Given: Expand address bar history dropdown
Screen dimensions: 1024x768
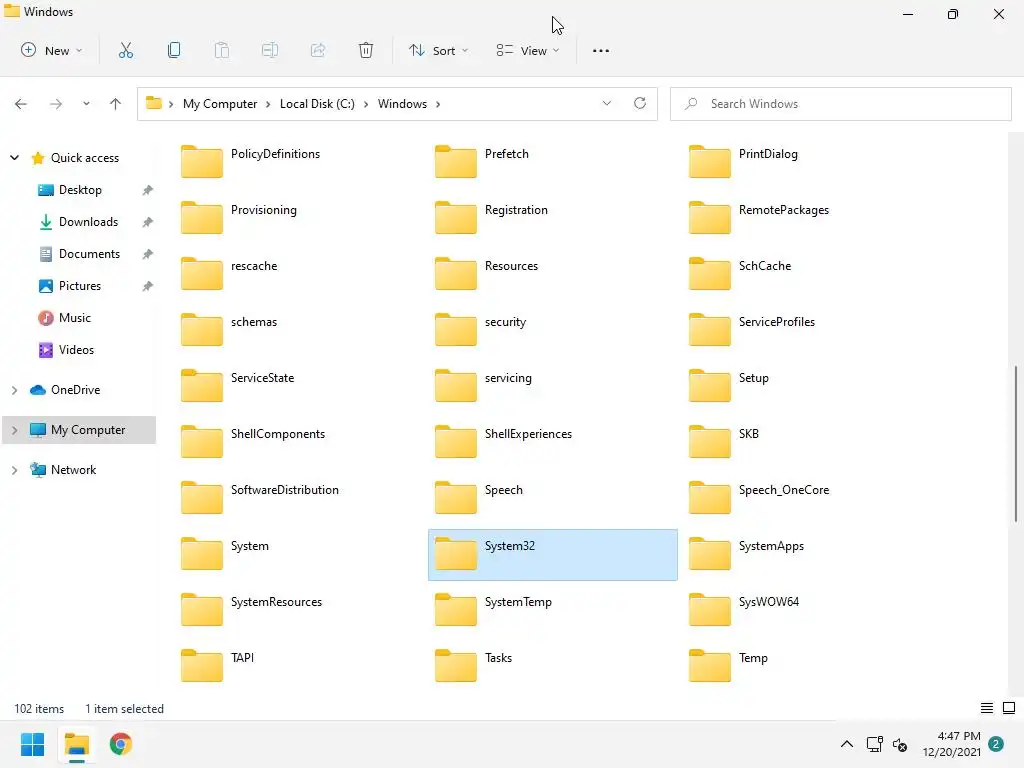Looking at the screenshot, I should (607, 103).
